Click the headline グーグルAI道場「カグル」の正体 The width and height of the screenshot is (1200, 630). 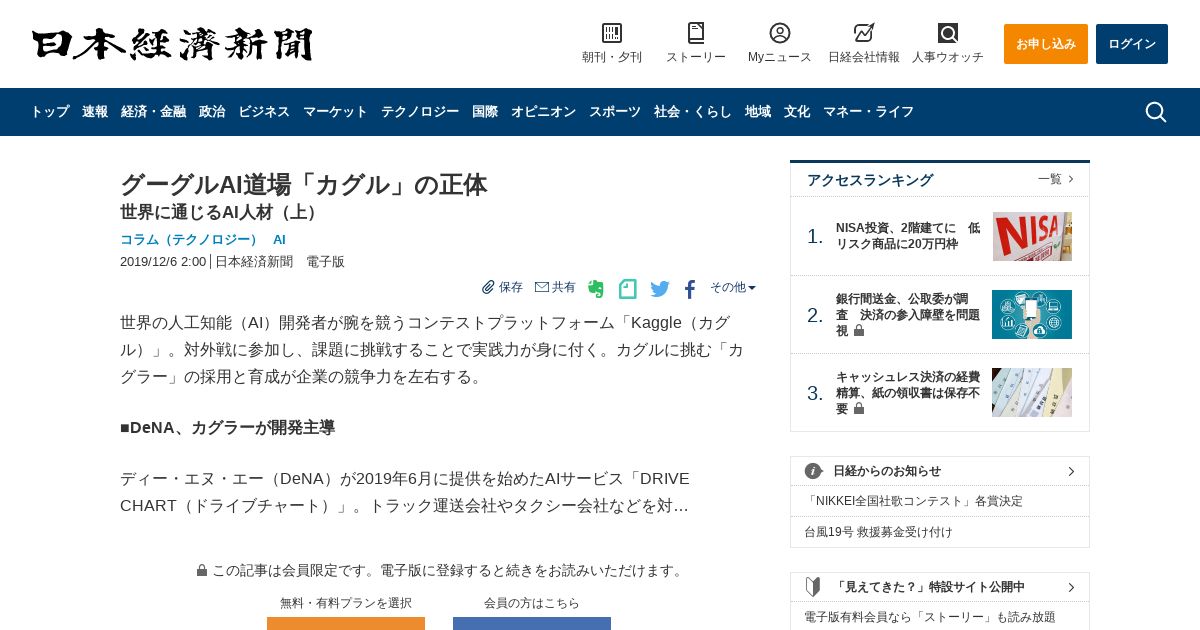point(304,185)
